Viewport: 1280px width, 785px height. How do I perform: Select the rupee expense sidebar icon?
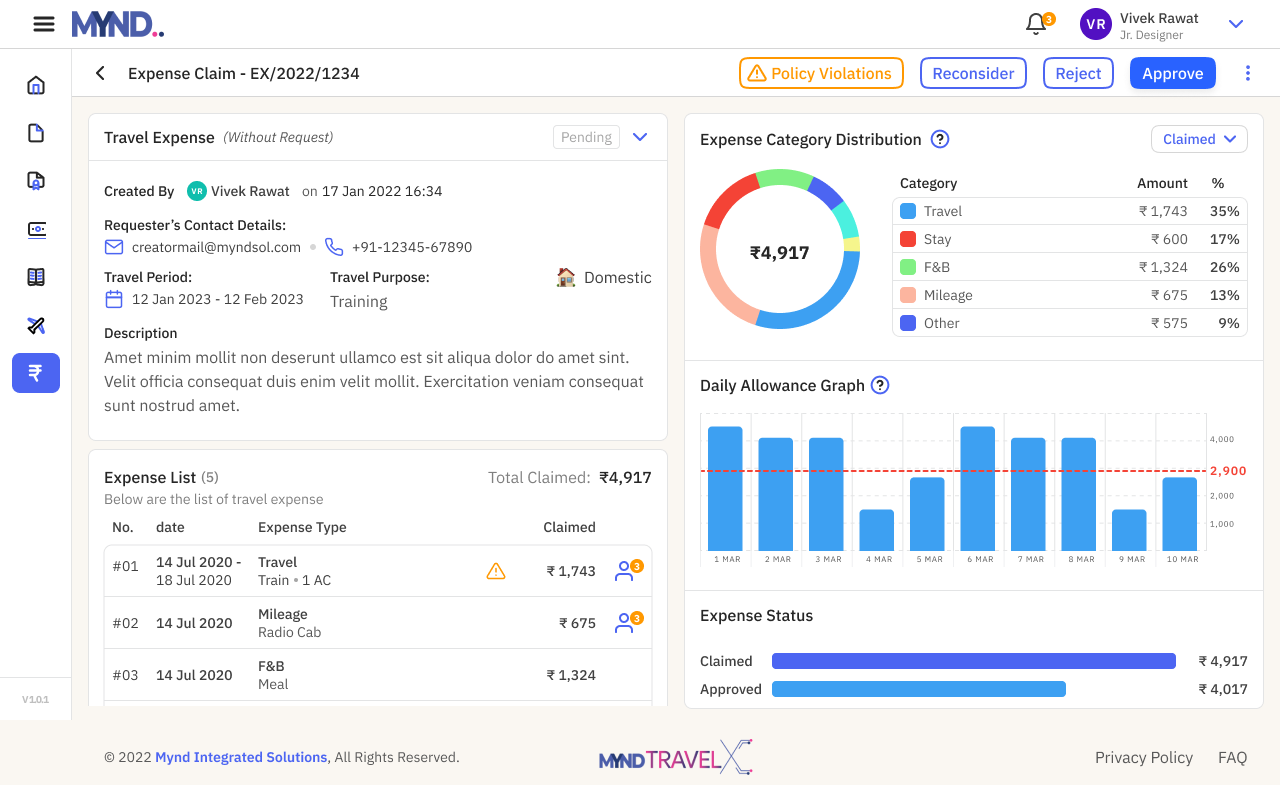pyautogui.click(x=36, y=373)
